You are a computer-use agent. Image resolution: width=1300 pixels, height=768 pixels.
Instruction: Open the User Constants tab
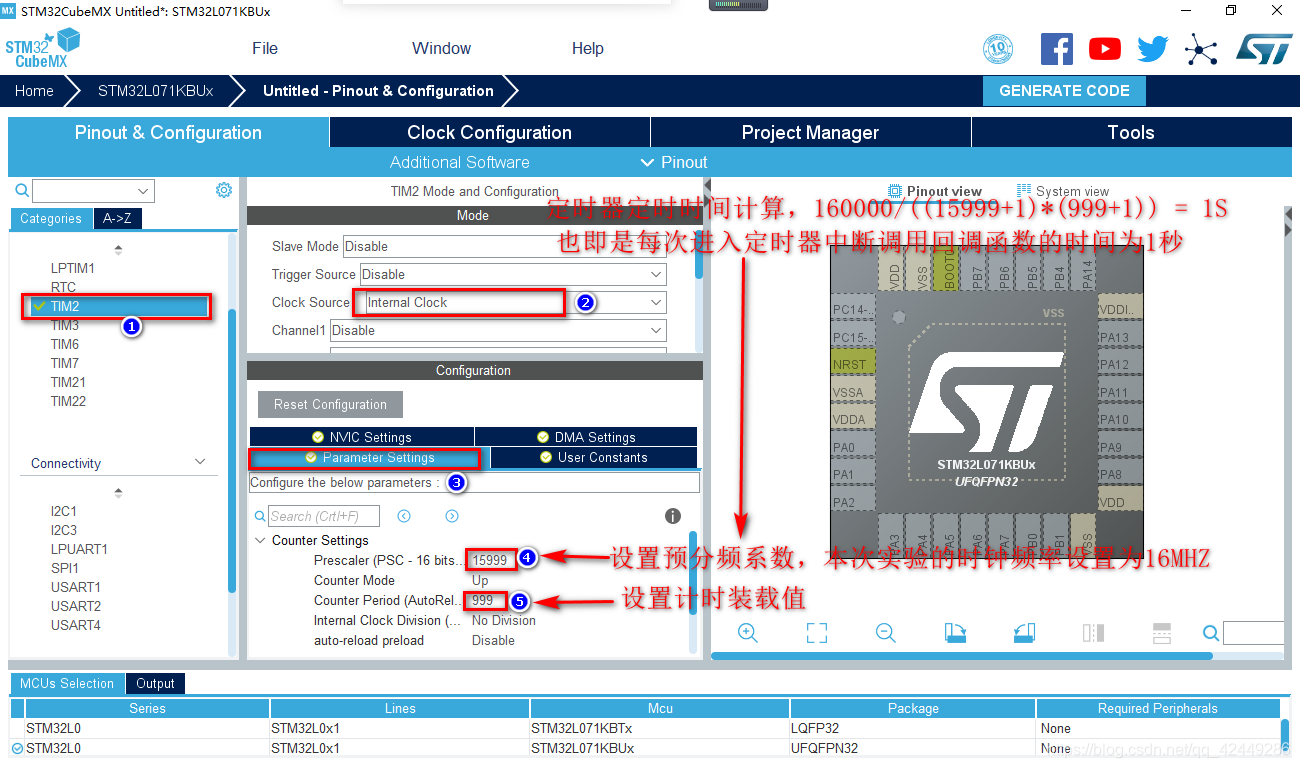pyautogui.click(x=593, y=457)
